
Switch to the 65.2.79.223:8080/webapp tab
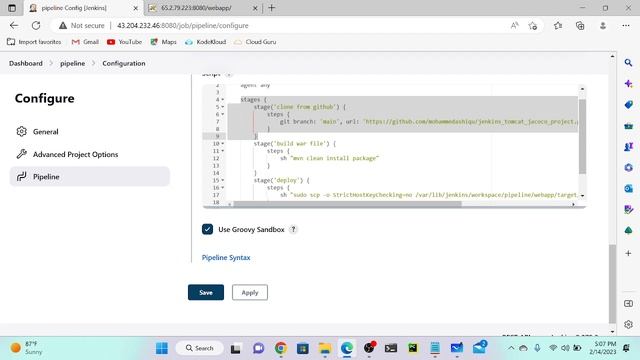point(204,8)
